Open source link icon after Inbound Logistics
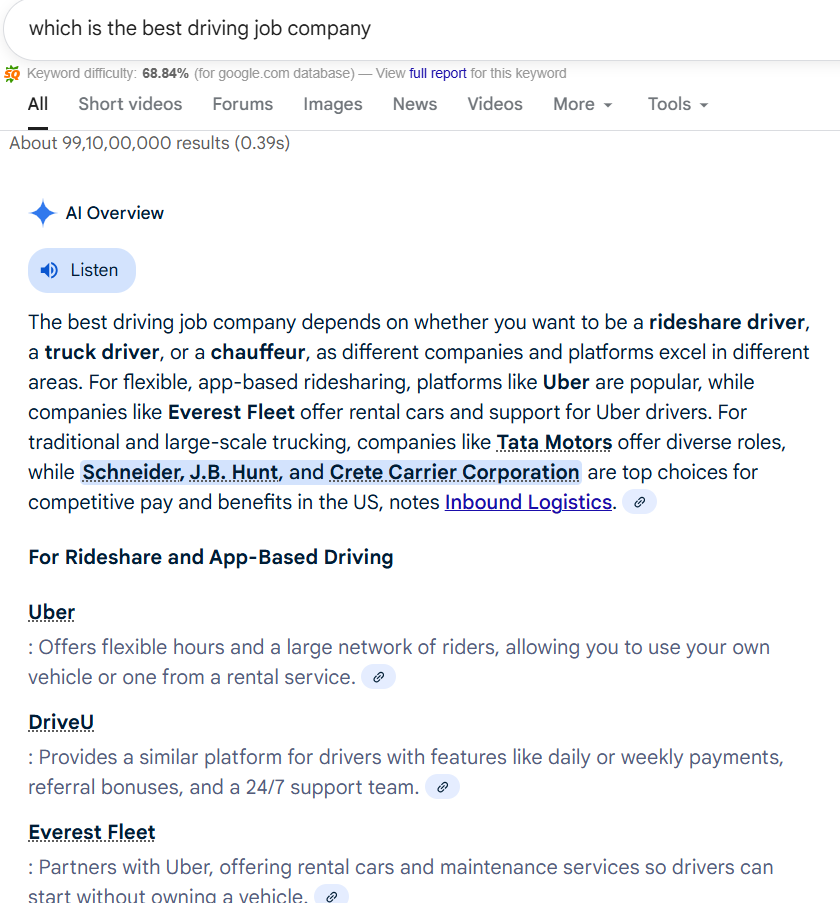This screenshot has height=903, width=840. (x=639, y=502)
